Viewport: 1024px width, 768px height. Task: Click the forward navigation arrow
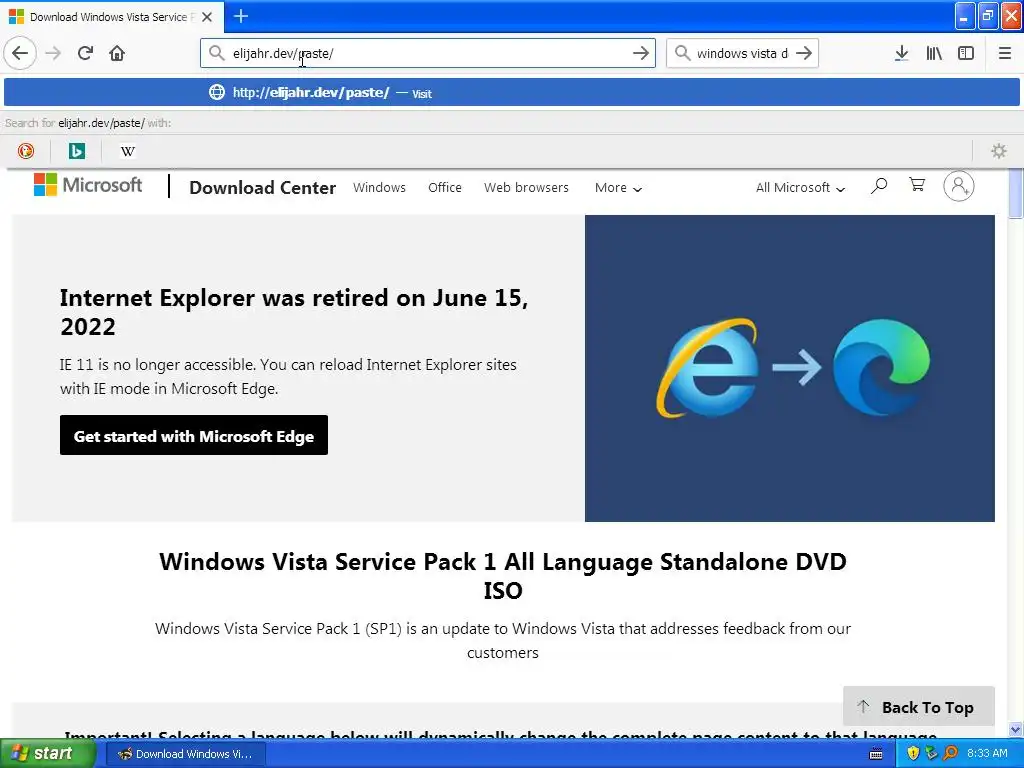click(53, 53)
